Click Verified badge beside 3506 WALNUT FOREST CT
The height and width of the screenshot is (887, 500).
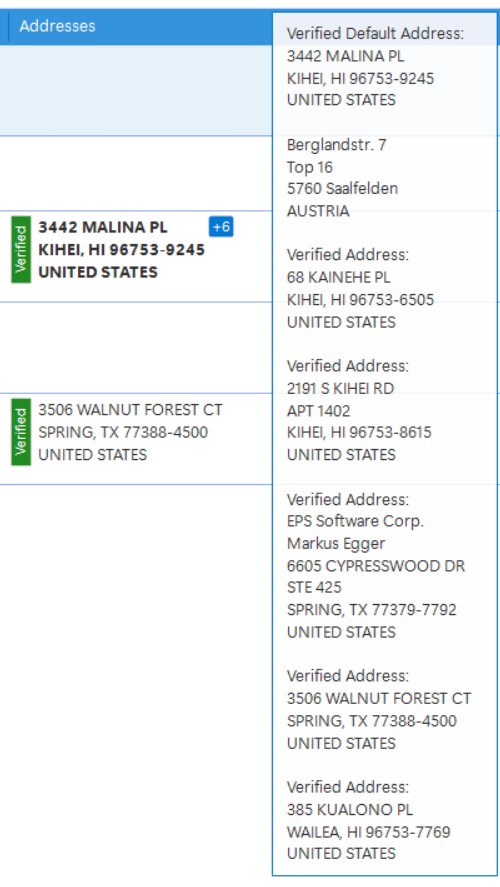coord(21,432)
